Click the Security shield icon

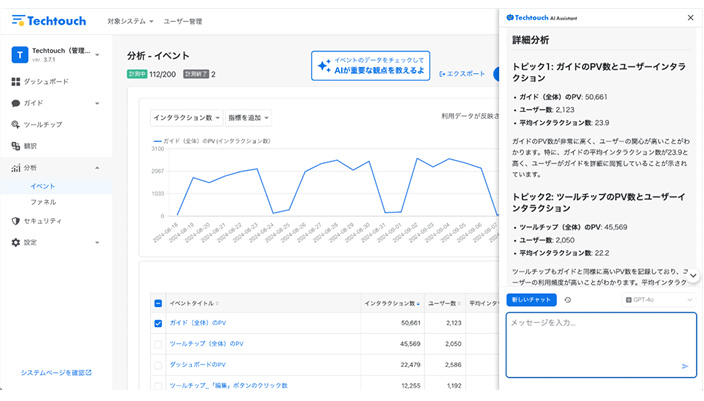click(16, 221)
